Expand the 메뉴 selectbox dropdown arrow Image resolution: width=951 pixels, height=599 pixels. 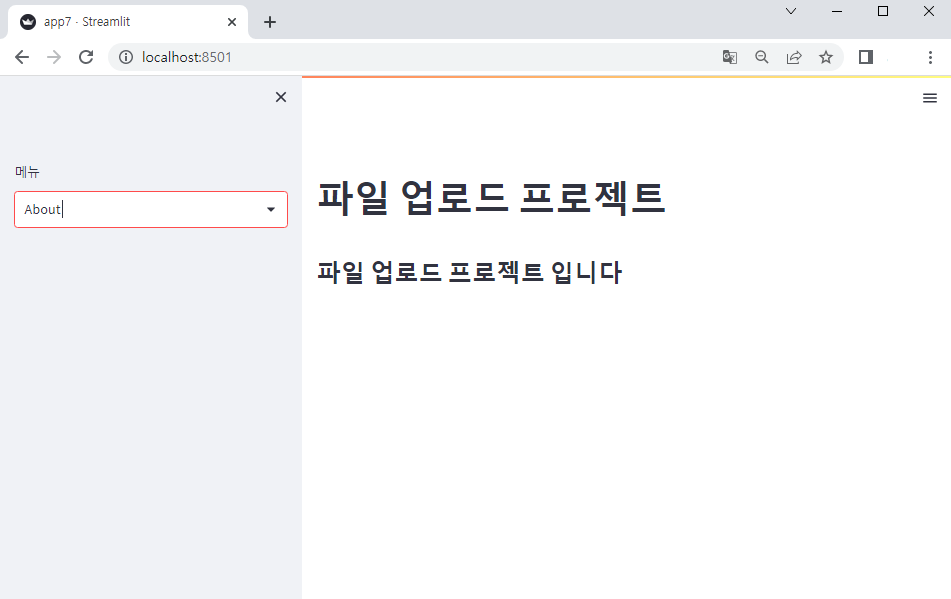271,210
